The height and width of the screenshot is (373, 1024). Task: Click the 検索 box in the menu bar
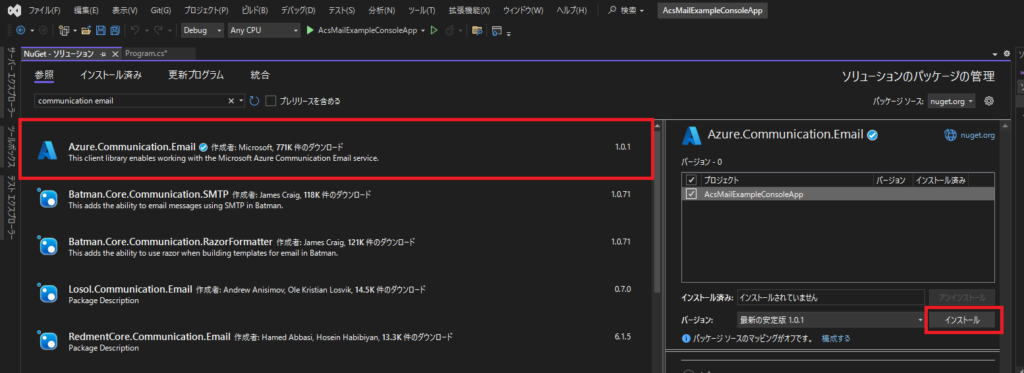tap(626, 11)
